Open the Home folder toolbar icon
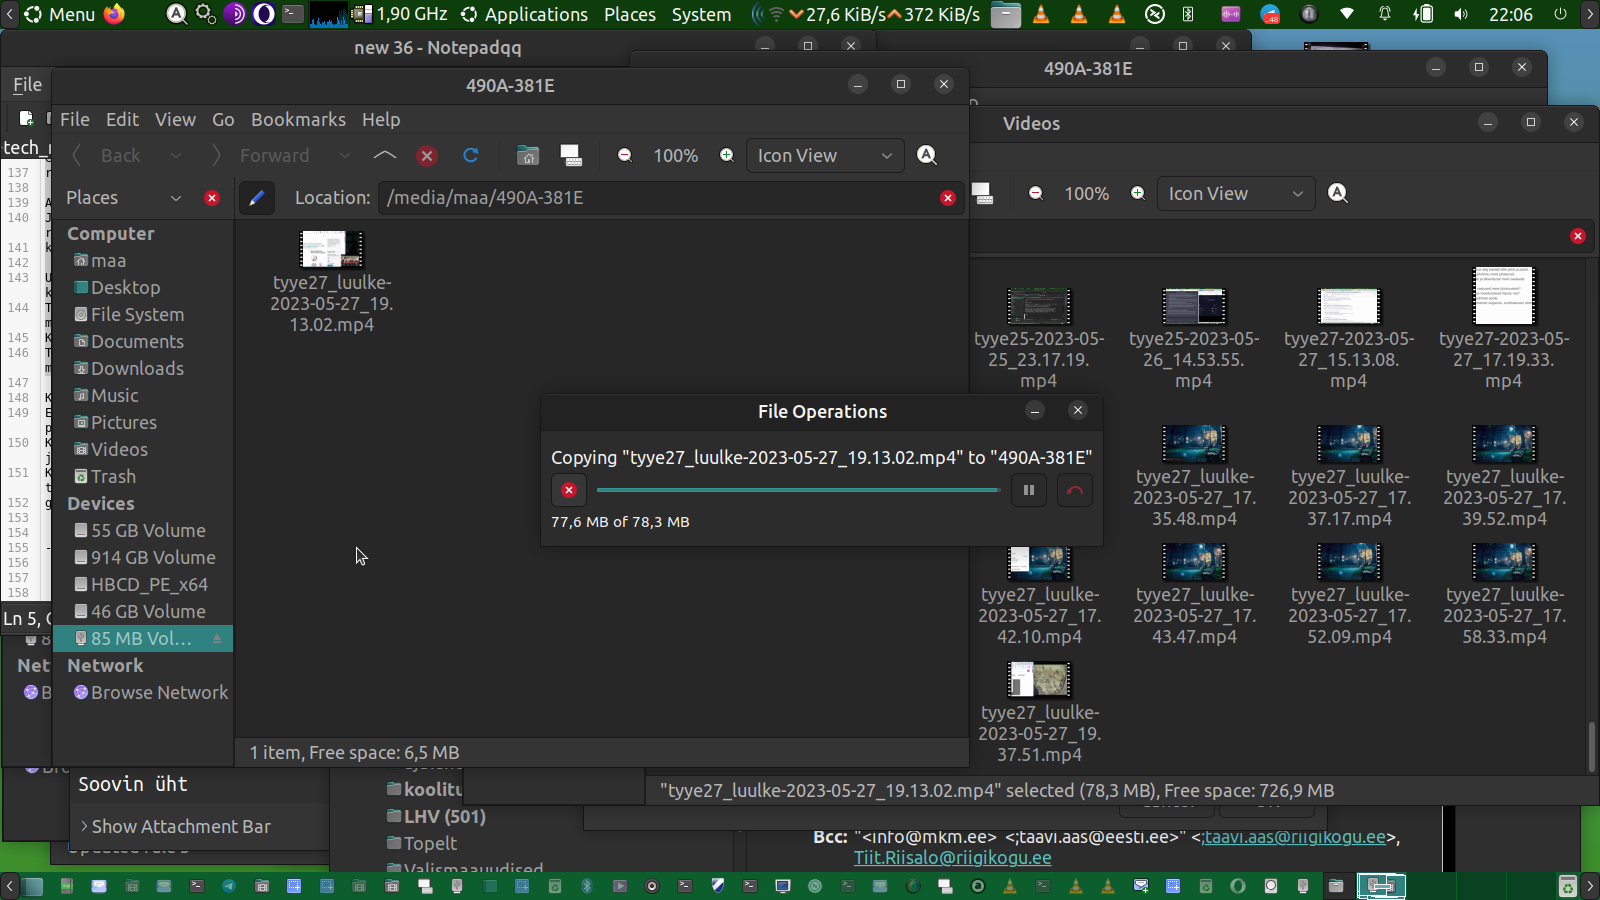Viewport: 1600px width, 900px height. pyautogui.click(x=528, y=155)
